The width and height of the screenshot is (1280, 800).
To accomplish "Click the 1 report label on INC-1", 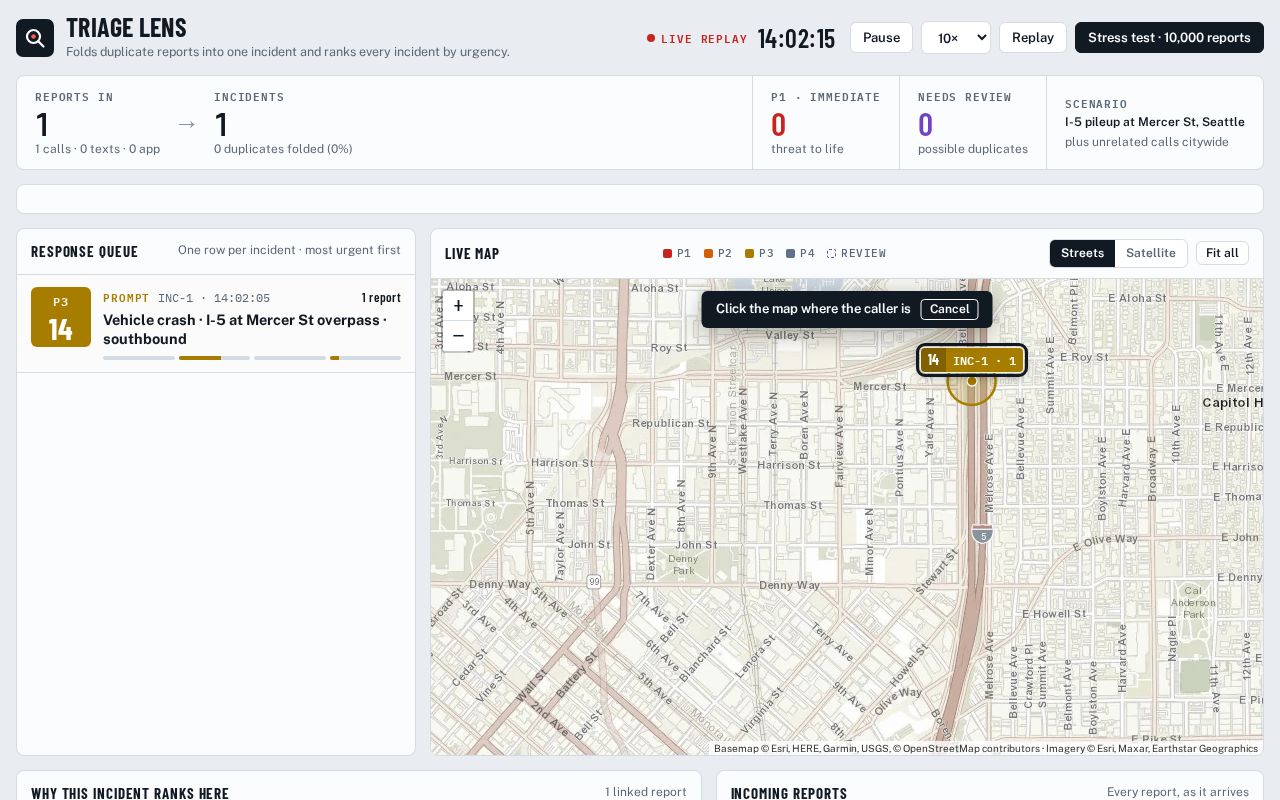I will (381, 298).
